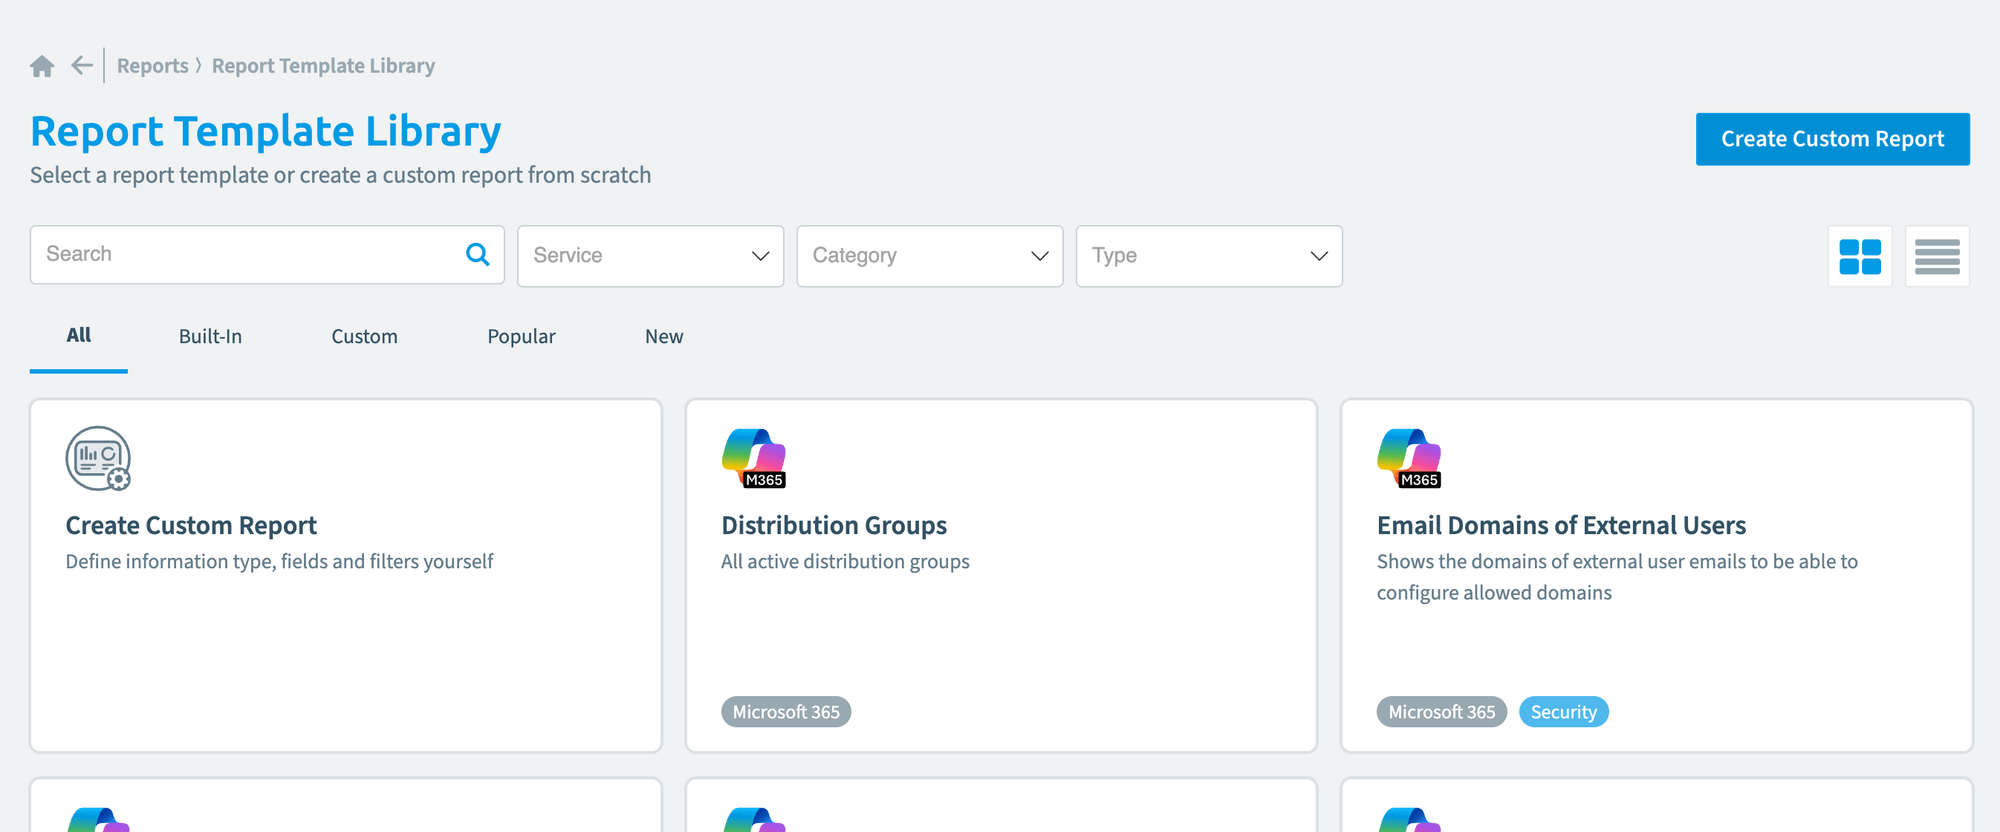Show the New tab
The height and width of the screenshot is (832, 2000).
664,337
